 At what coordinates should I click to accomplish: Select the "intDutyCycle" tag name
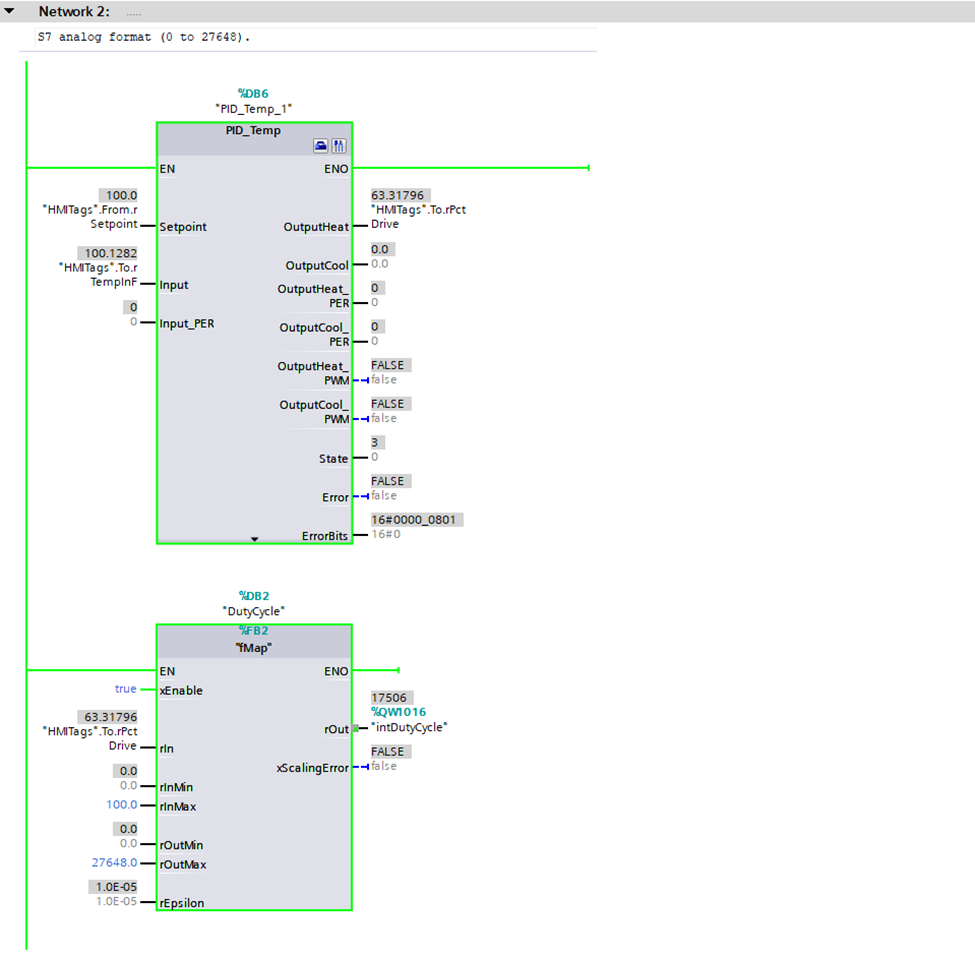tap(409, 727)
